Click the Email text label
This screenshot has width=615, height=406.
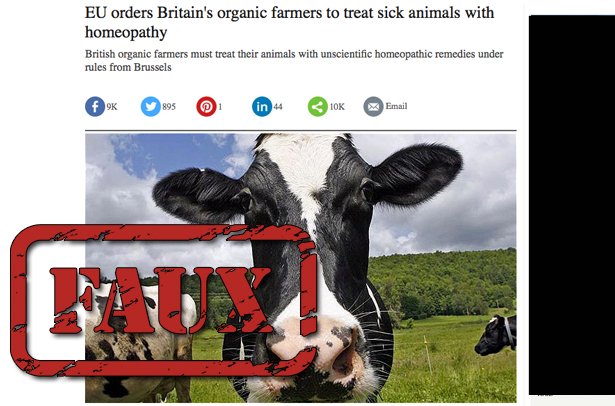coord(397,106)
